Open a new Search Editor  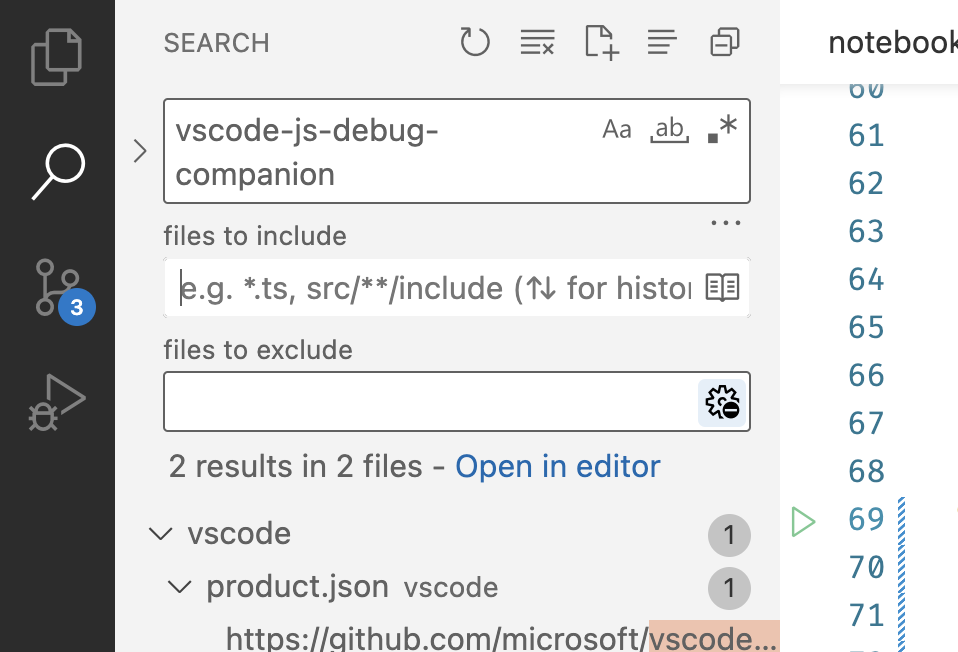600,42
